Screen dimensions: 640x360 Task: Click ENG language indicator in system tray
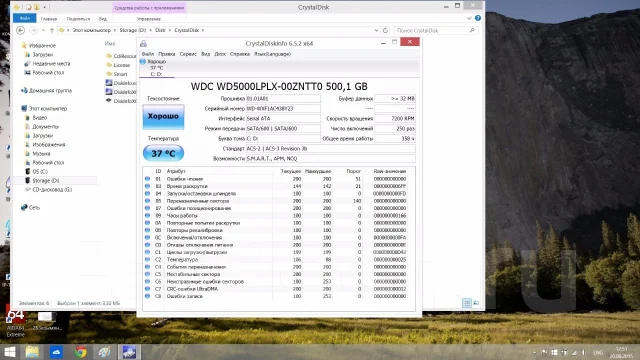(598, 352)
